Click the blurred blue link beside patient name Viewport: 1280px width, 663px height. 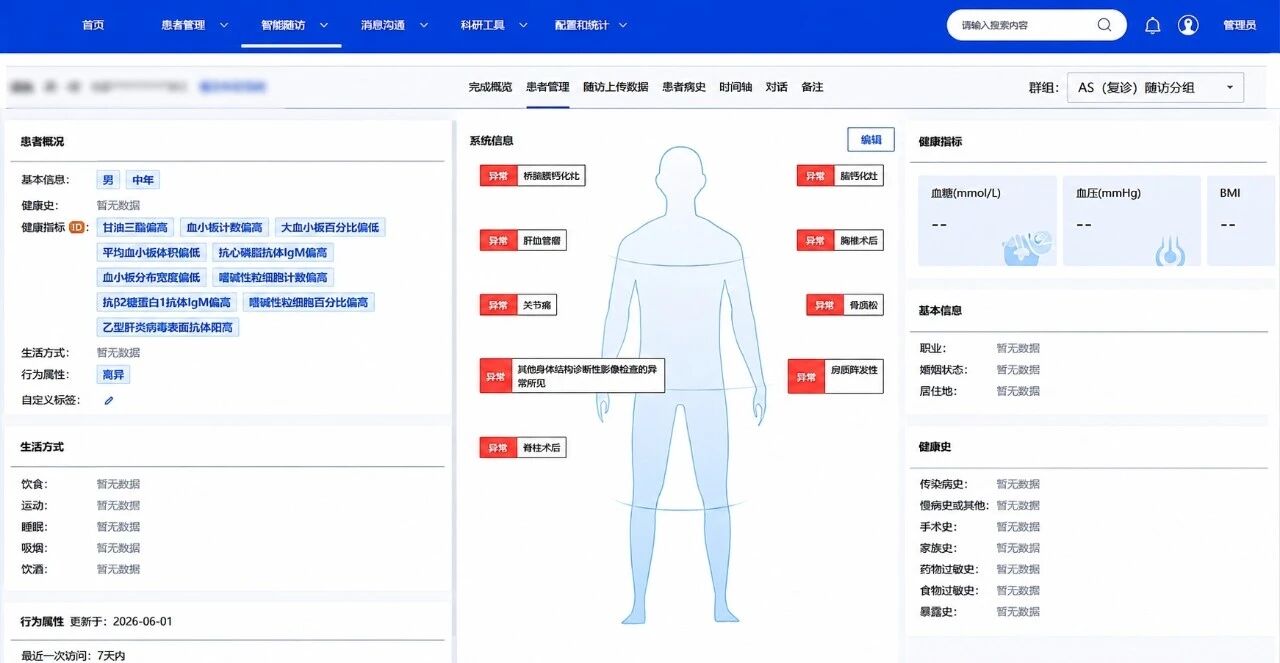pos(231,87)
